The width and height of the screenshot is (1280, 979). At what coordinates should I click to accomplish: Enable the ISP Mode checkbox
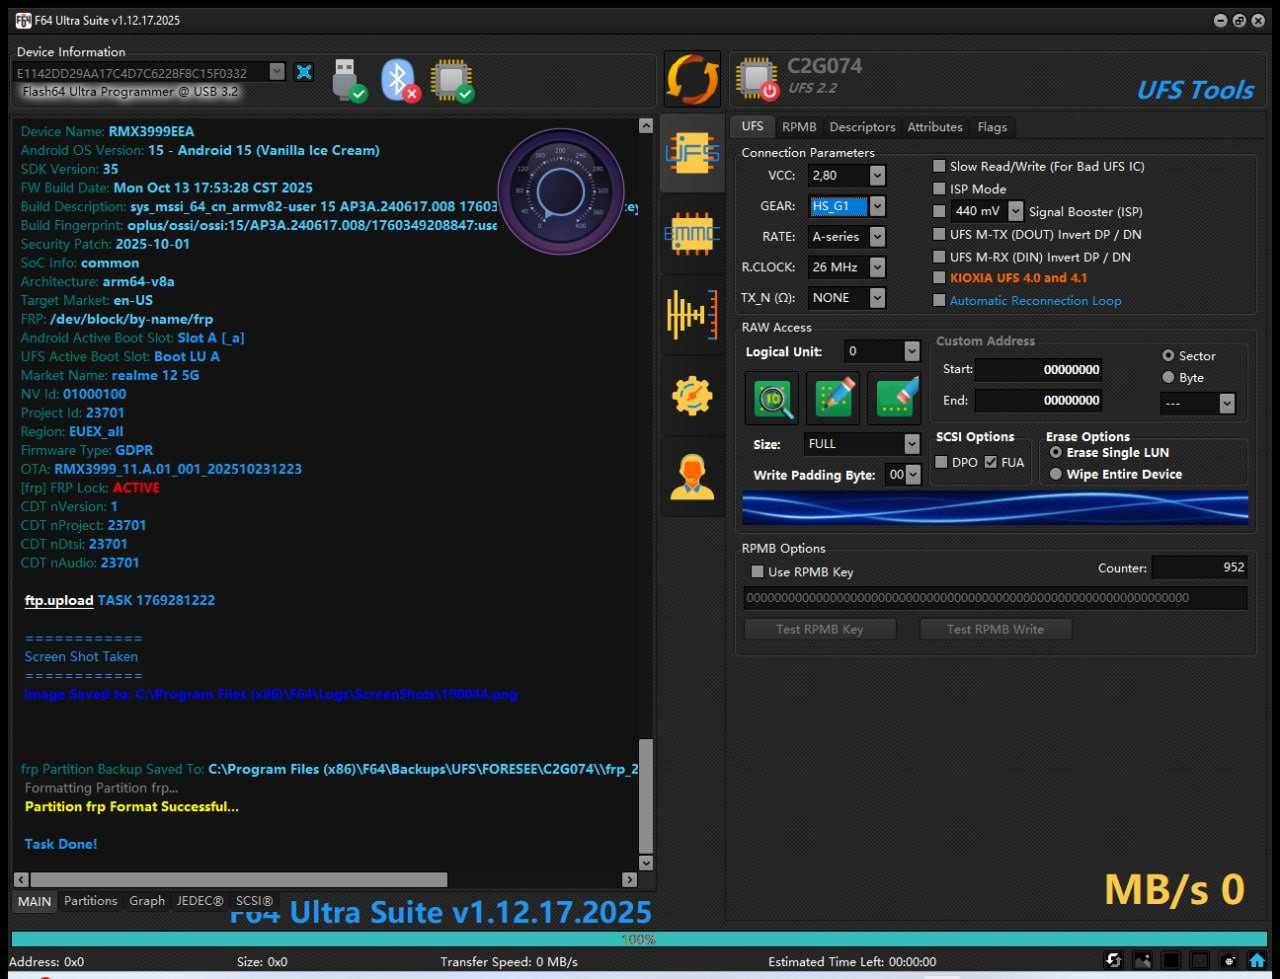(x=939, y=188)
